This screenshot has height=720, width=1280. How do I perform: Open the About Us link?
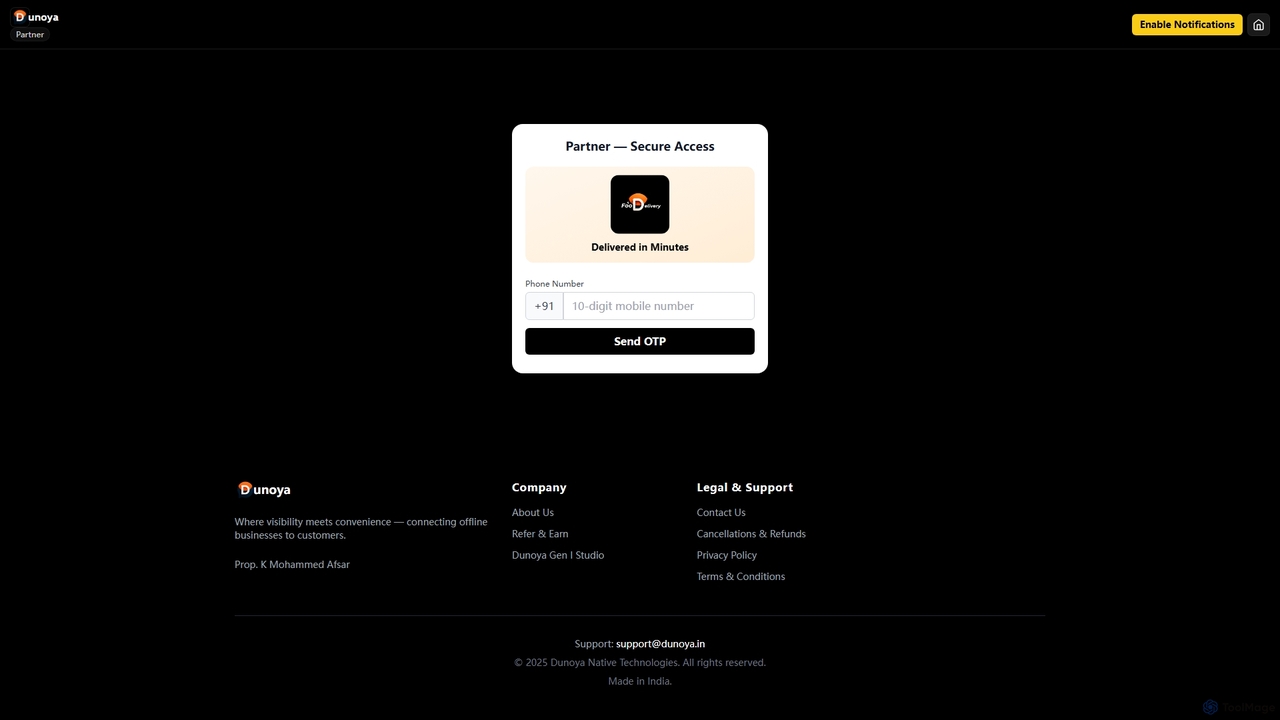point(533,512)
